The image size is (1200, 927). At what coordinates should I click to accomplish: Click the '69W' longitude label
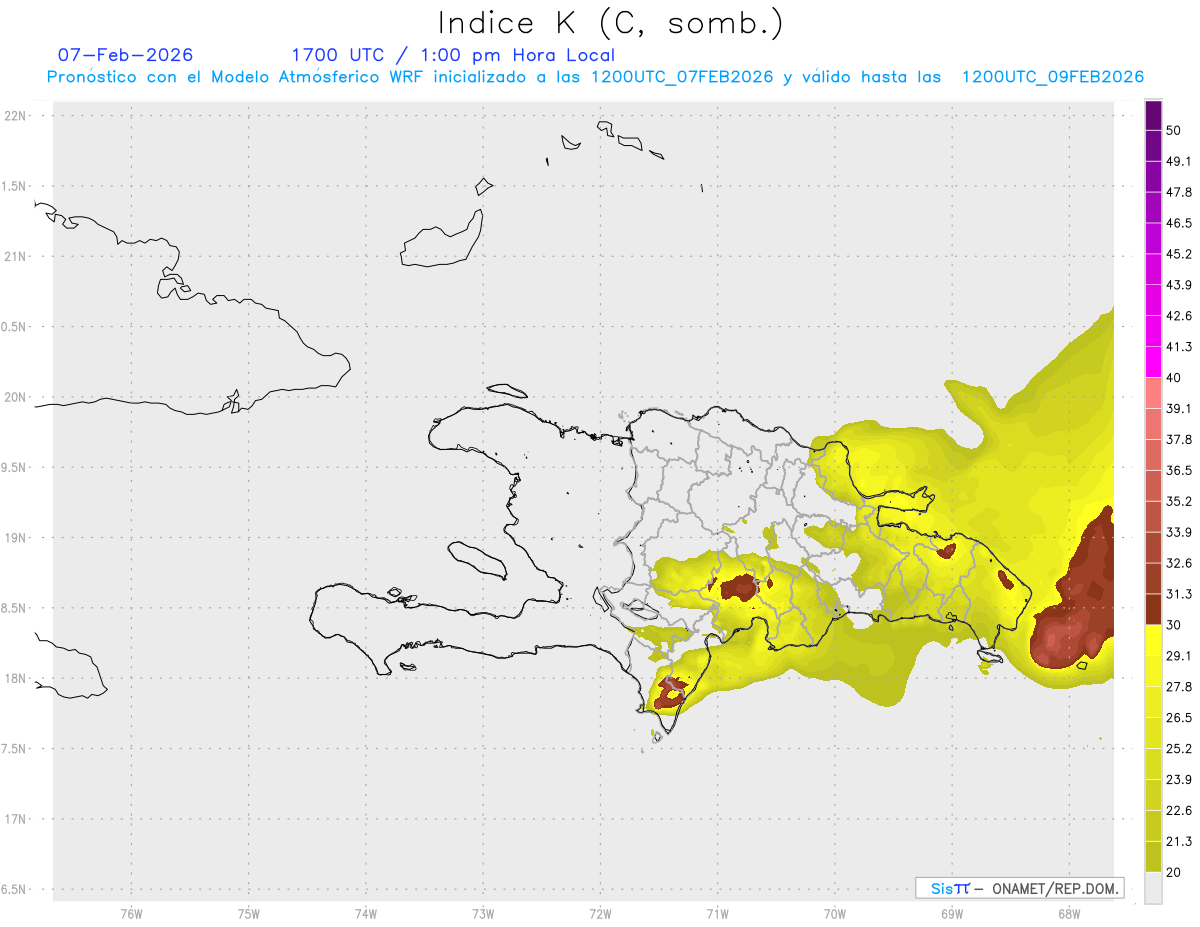coord(952,914)
